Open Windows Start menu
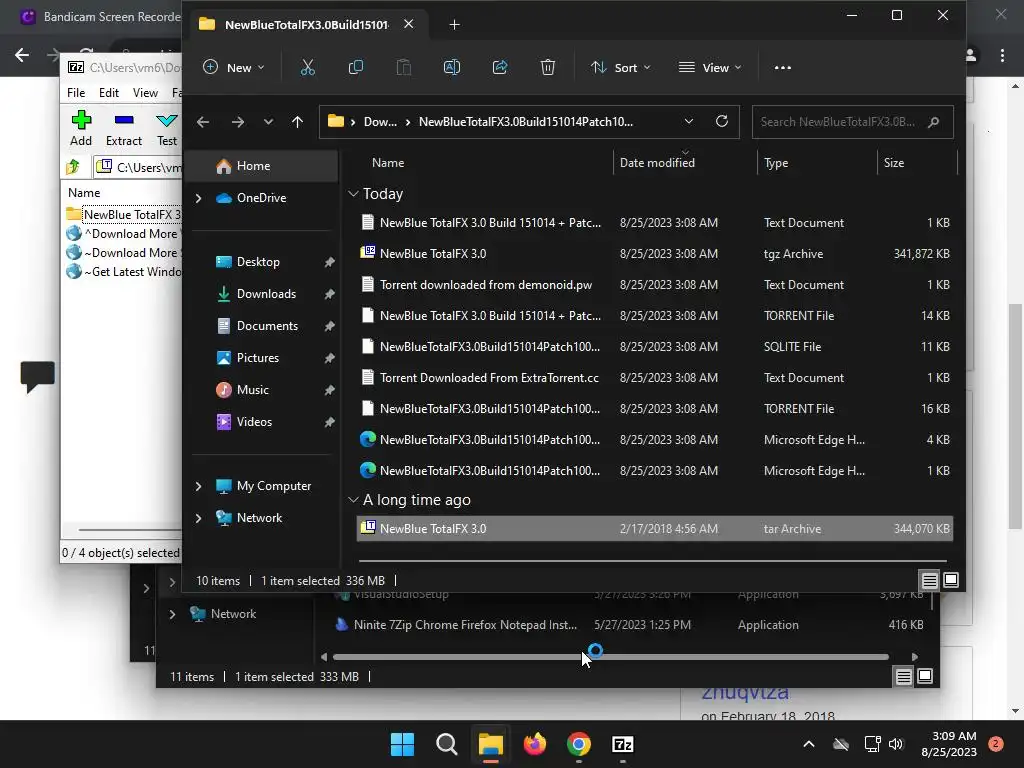Image resolution: width=1024 pixels, height=768 pixels. point(402,744)
